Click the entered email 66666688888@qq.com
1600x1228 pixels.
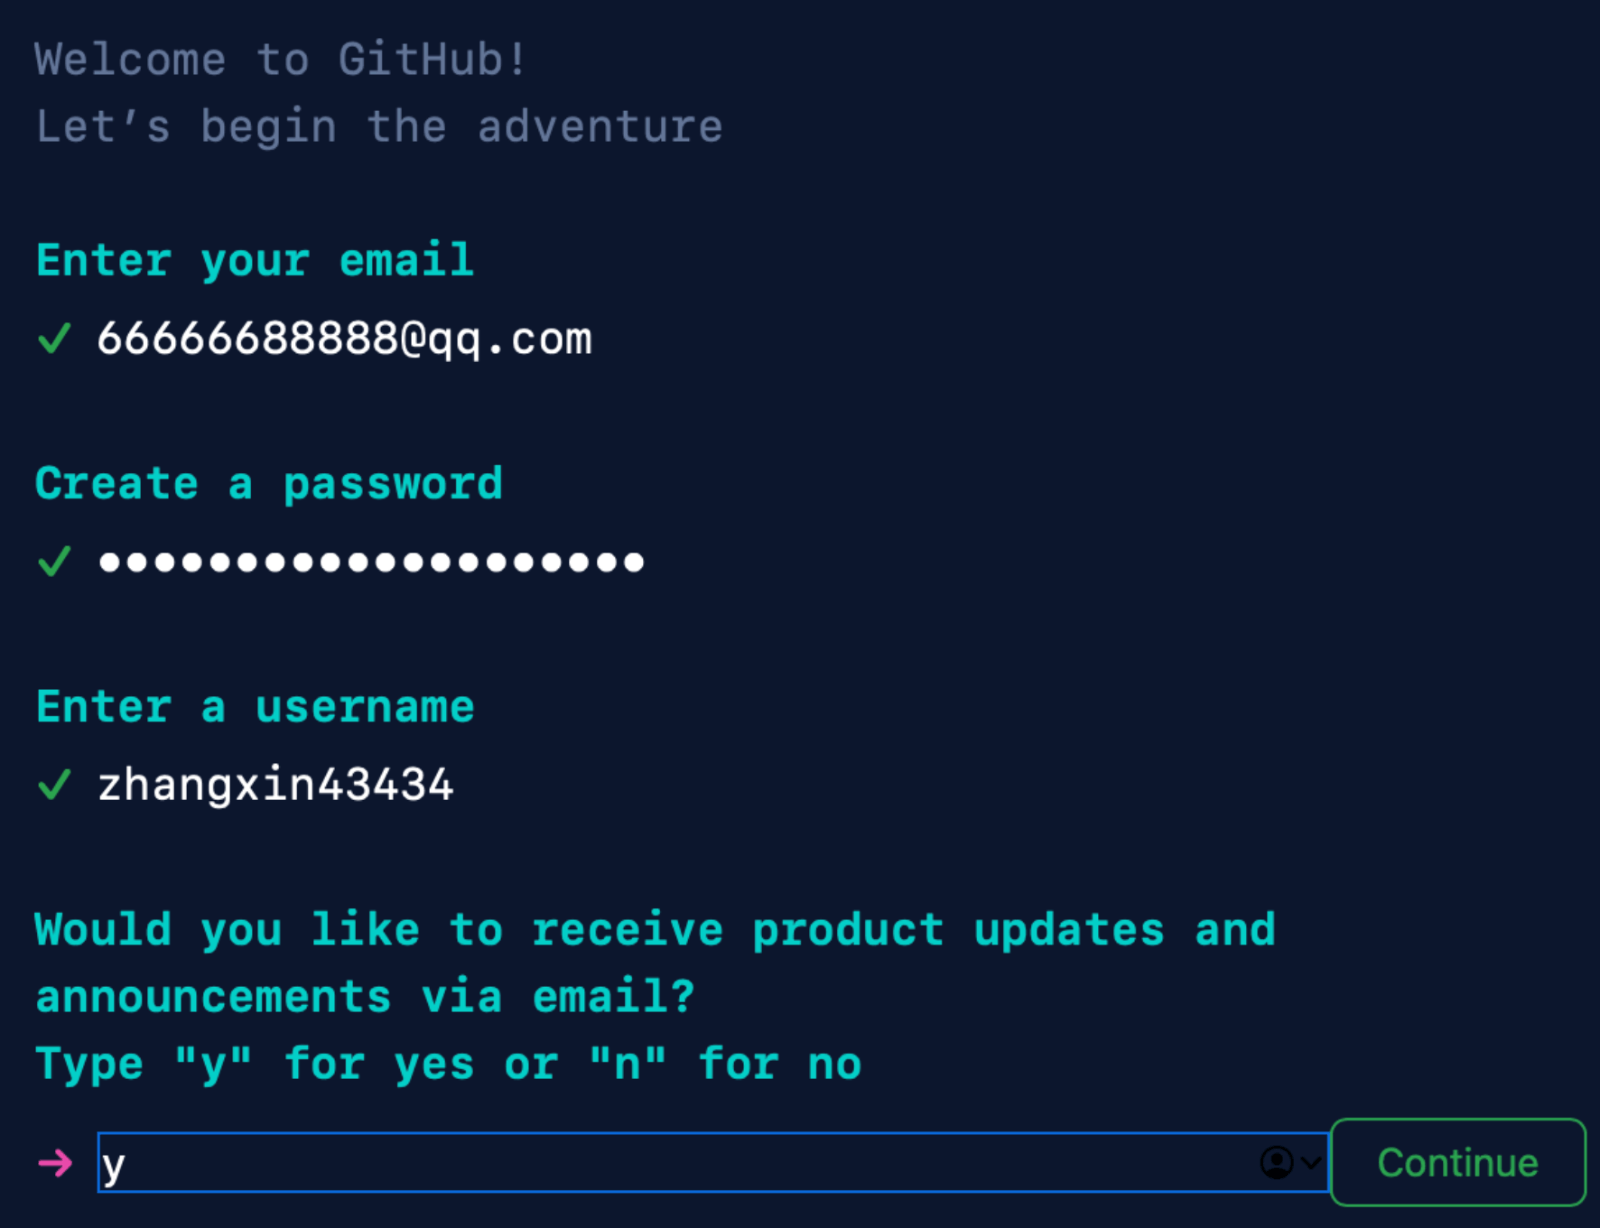[344, 339]
